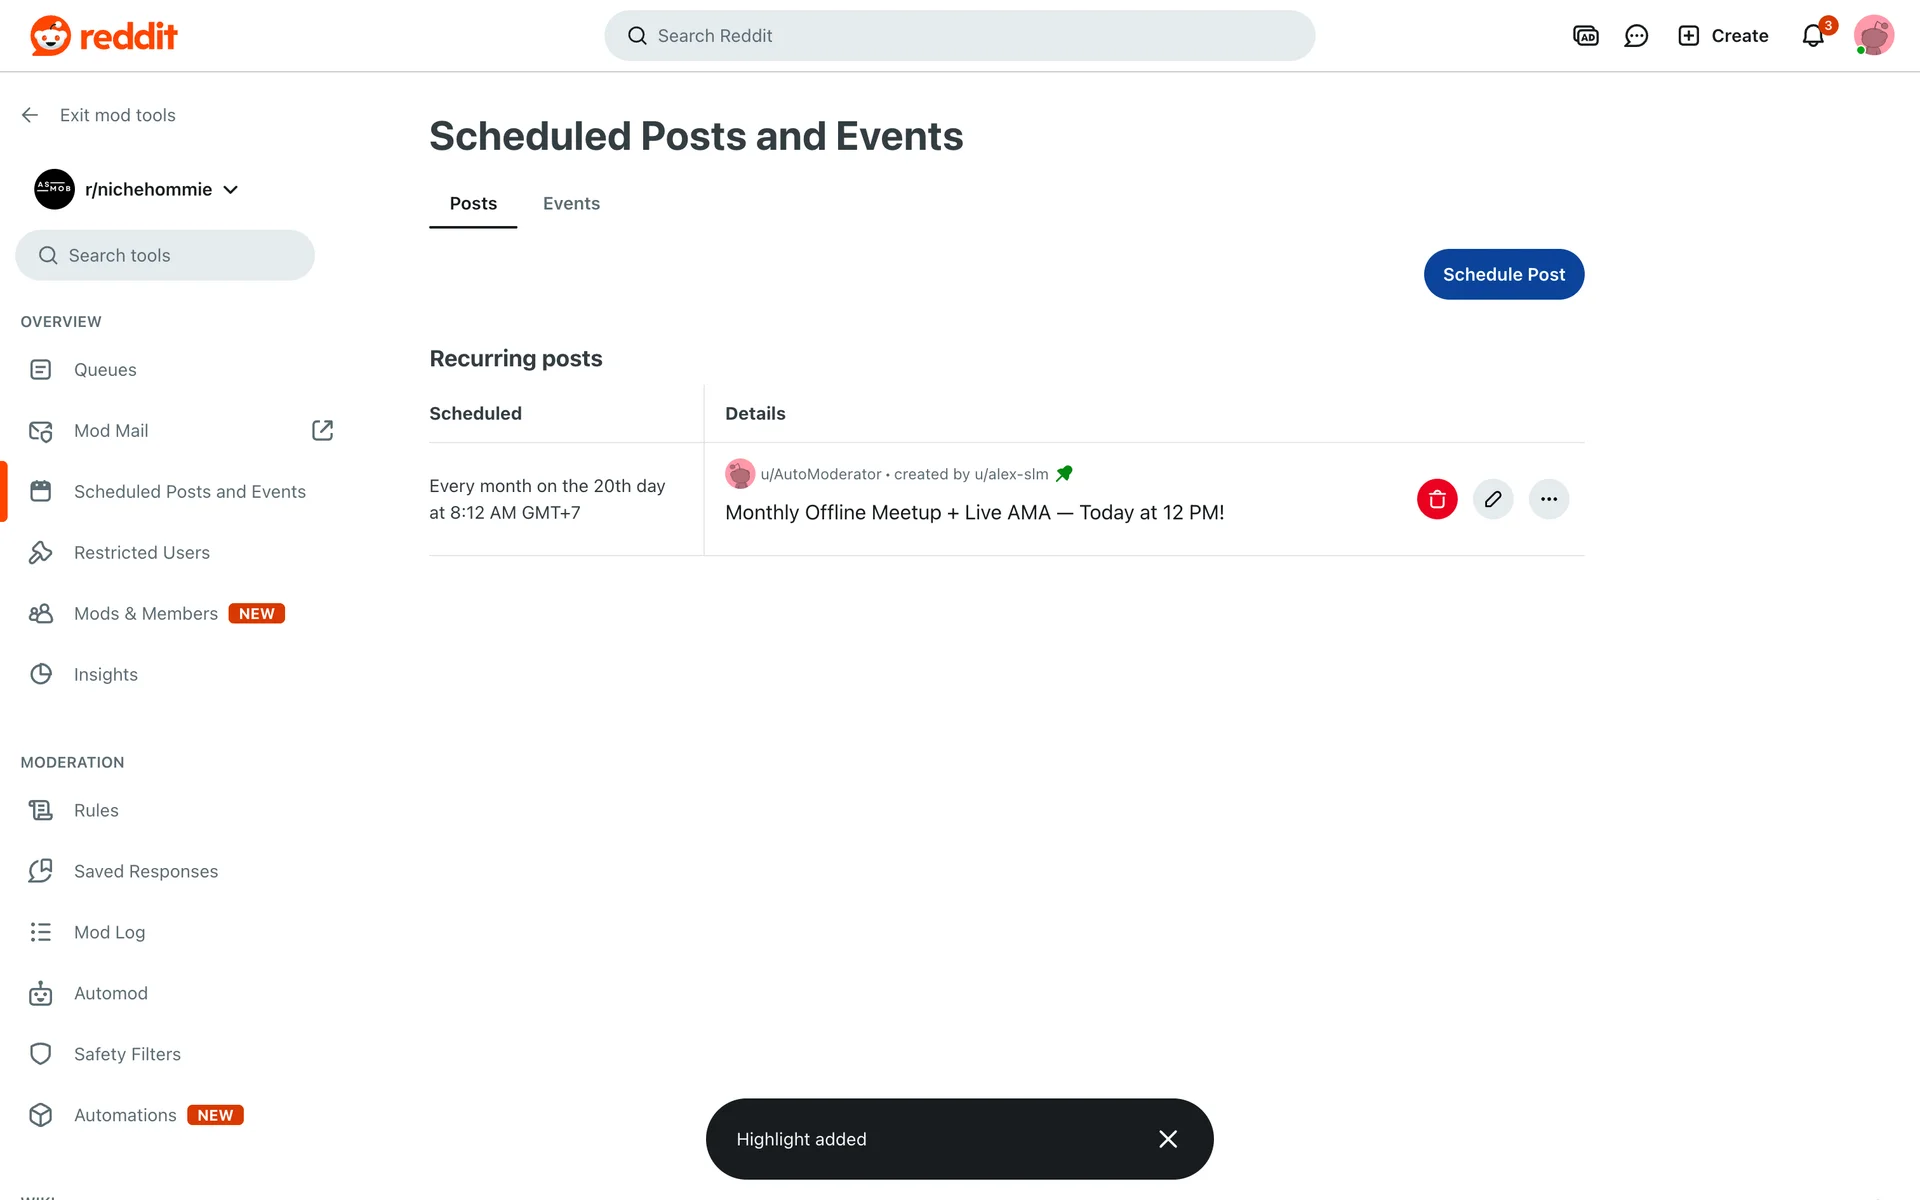Click into the Search tools box

pyautogui.click(x=165, y=255)
